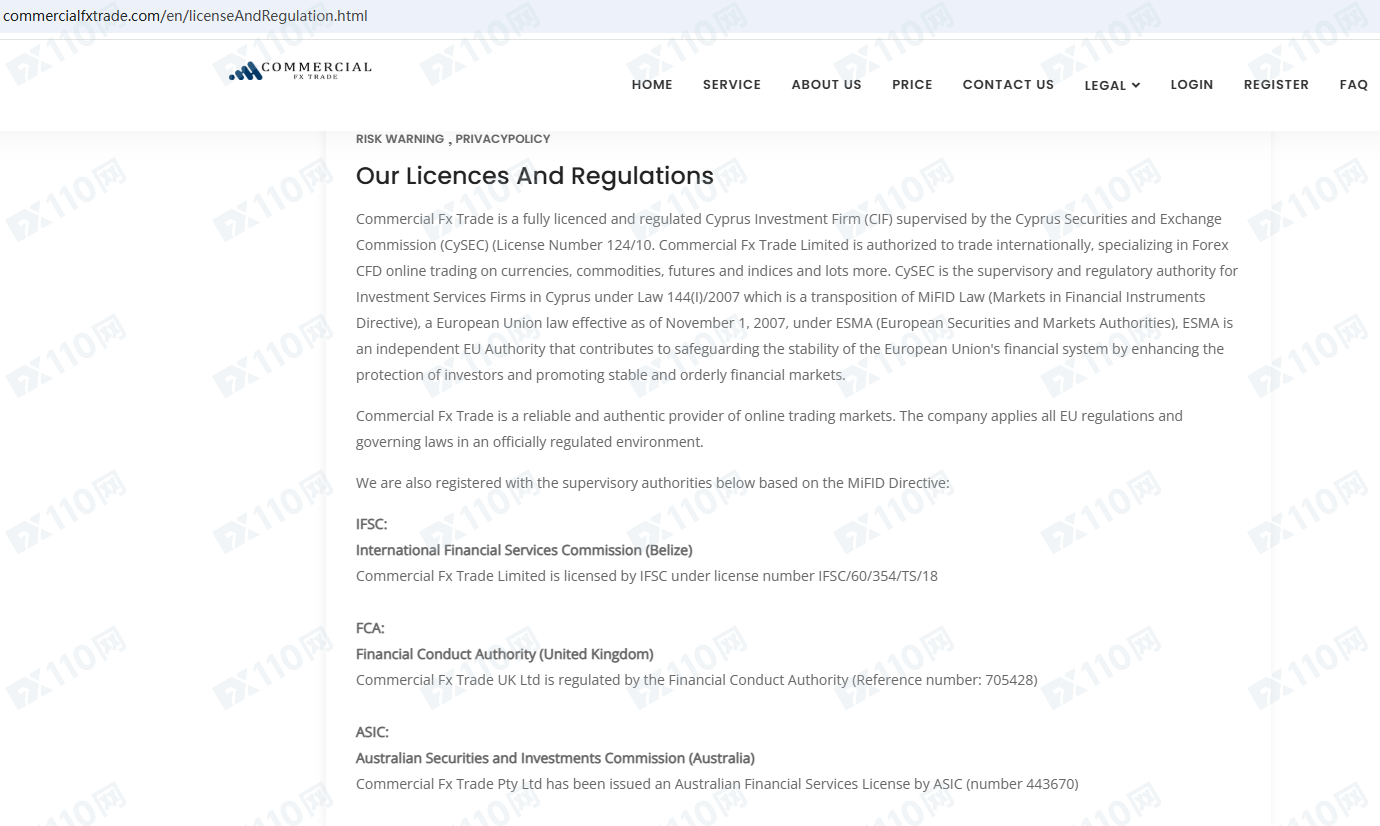Click the ASIC license number 443670 line
1380x826 pixels.
click(717, 784)
